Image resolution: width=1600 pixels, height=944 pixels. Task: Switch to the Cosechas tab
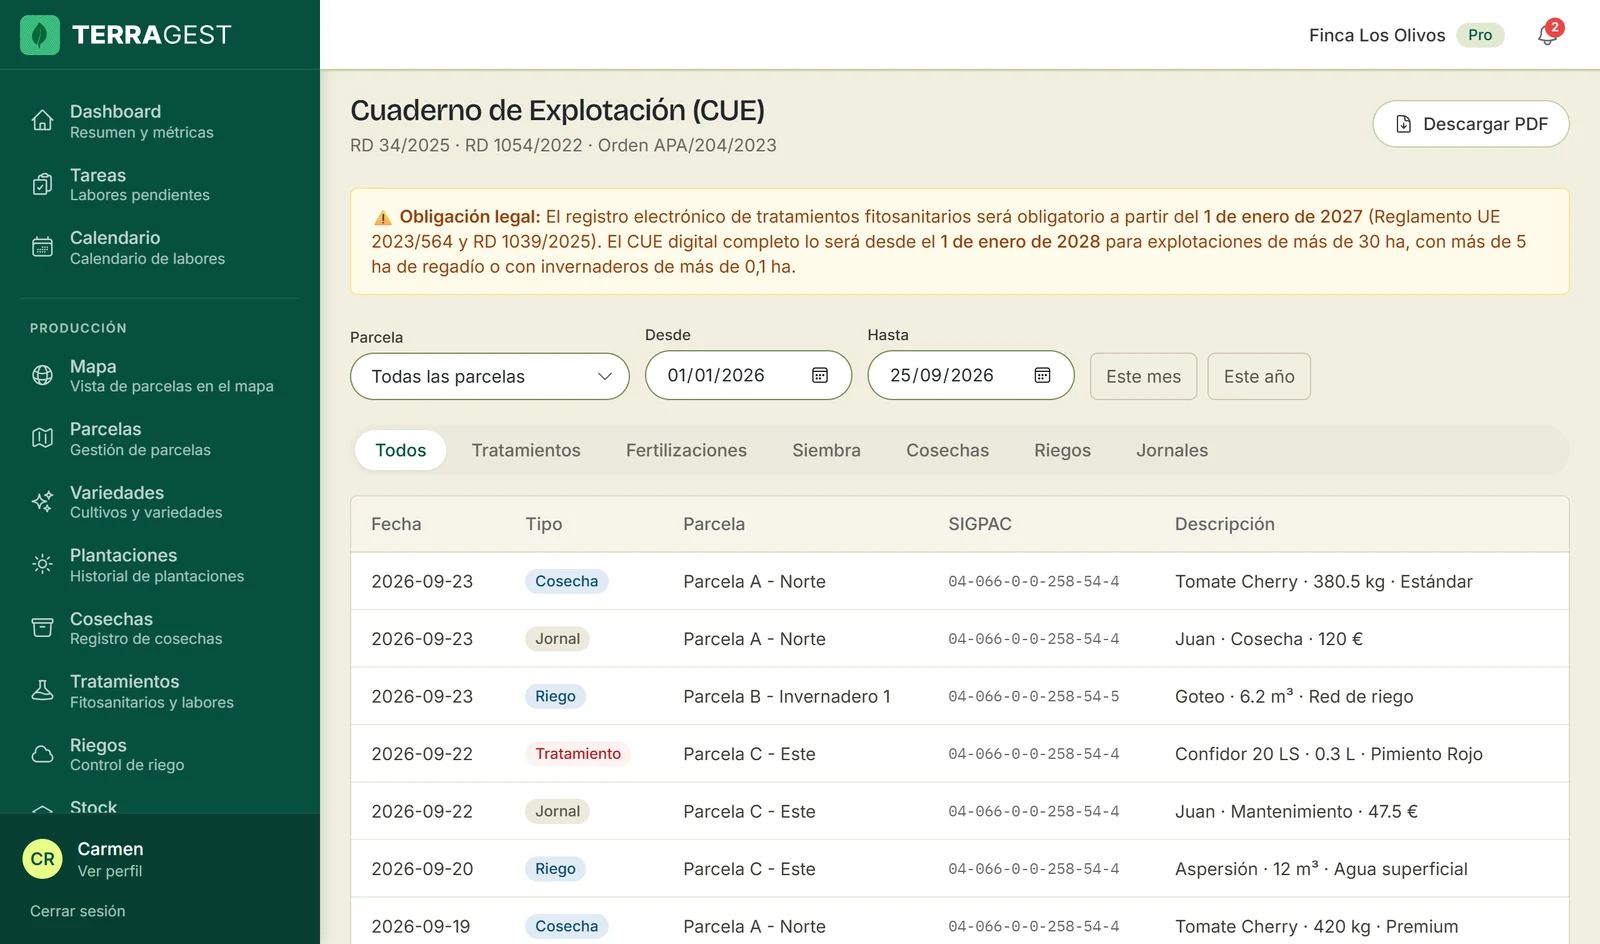coord(947,450)
